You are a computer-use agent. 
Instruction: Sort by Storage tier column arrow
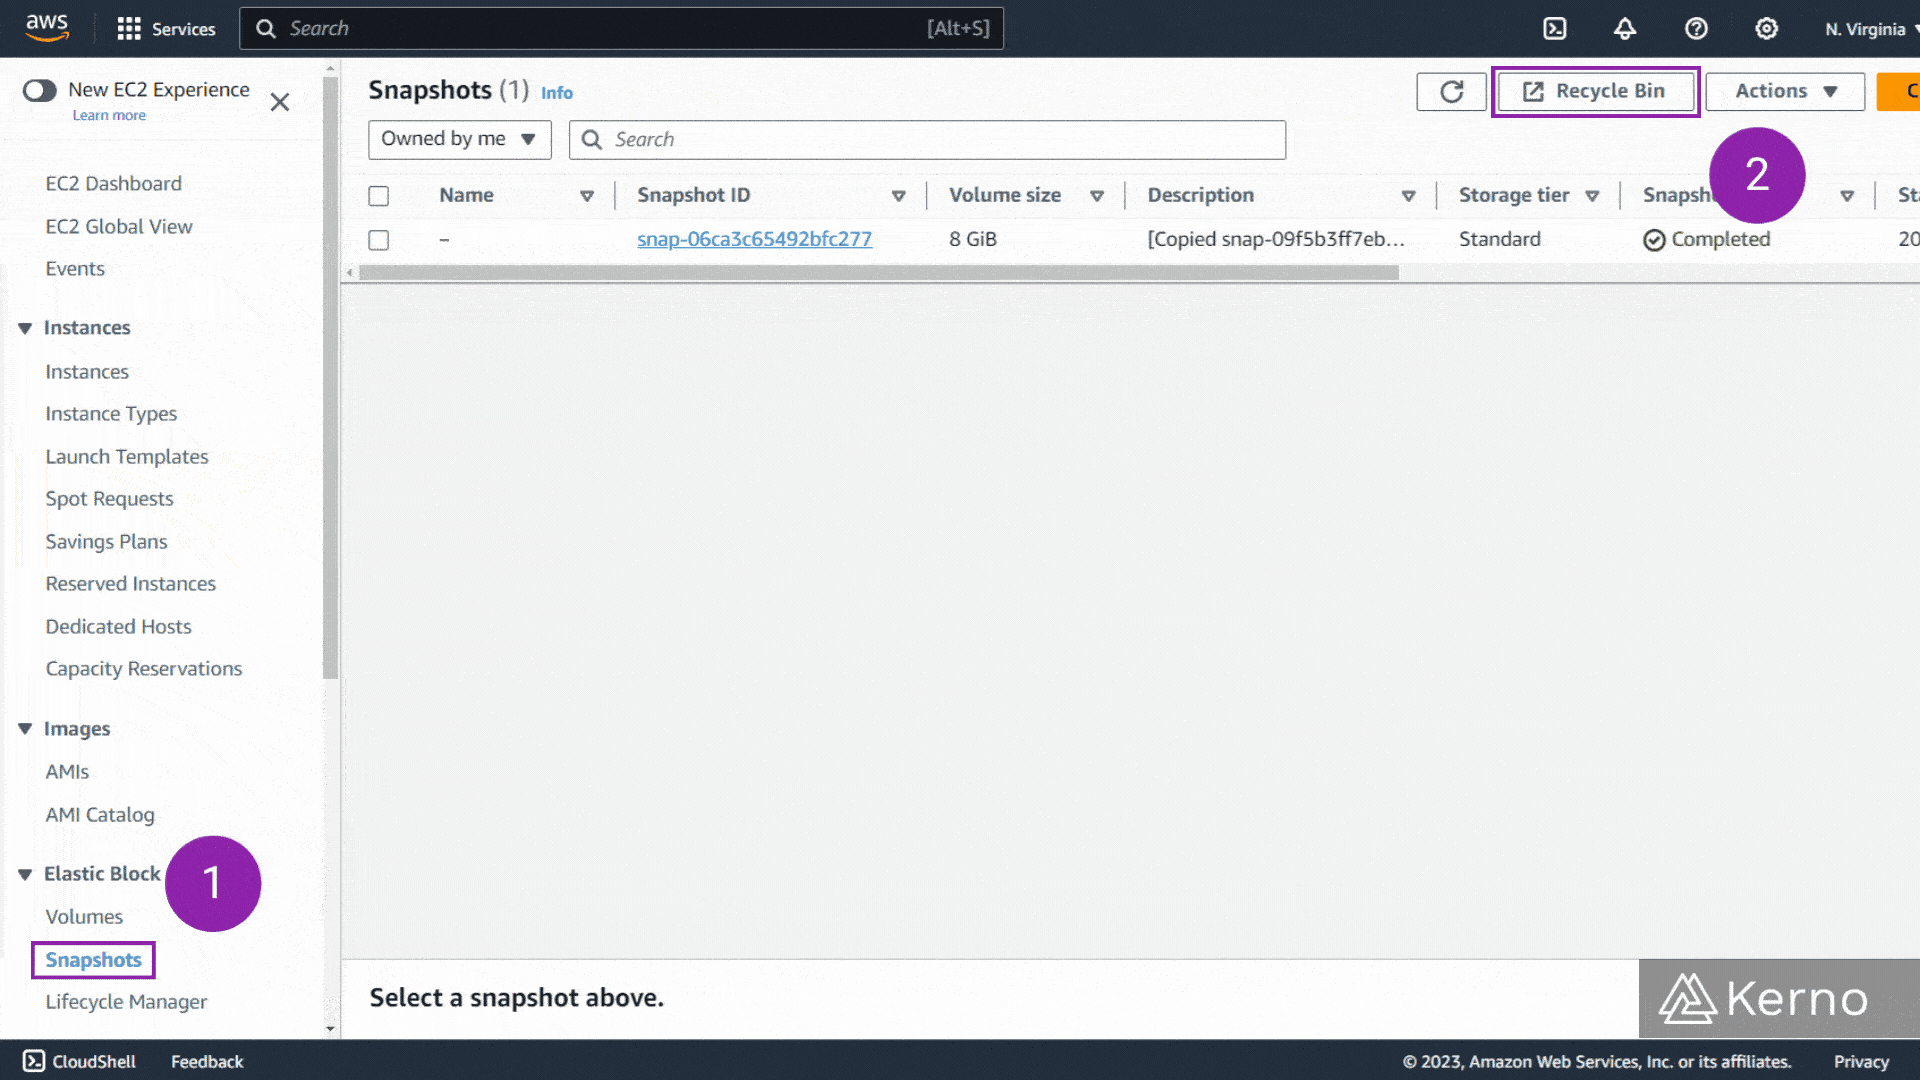(1592, 196)
